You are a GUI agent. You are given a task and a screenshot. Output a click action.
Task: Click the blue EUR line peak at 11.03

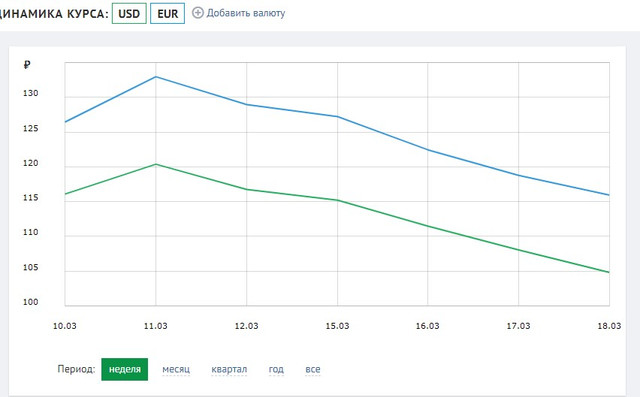pyautogui.click(x=156, y=77)
